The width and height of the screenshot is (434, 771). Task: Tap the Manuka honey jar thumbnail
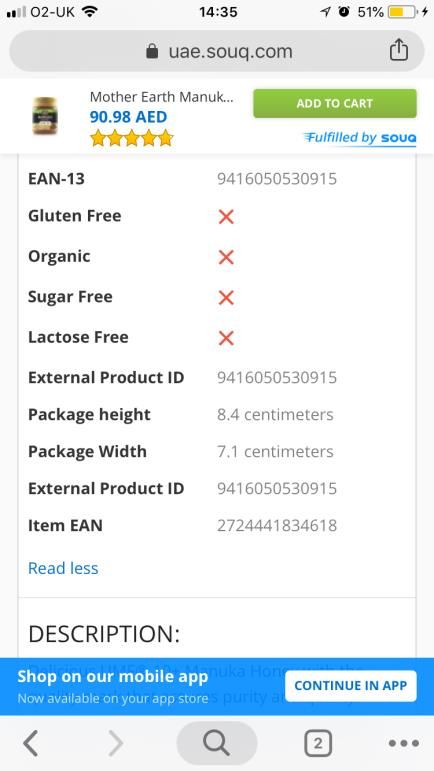click(x=45, y=117)
